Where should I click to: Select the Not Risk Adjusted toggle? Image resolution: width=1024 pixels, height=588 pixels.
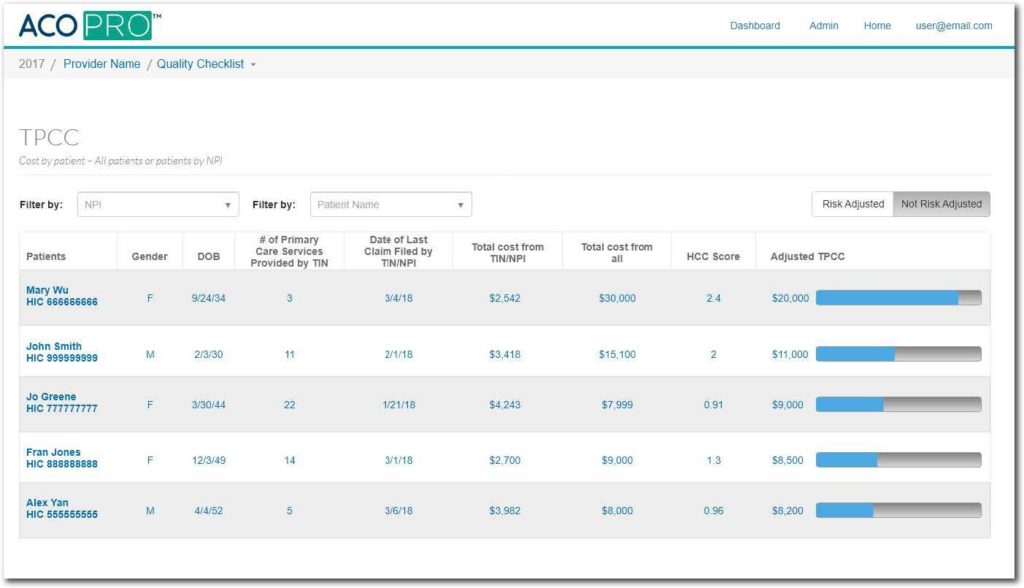click(941, 204)
